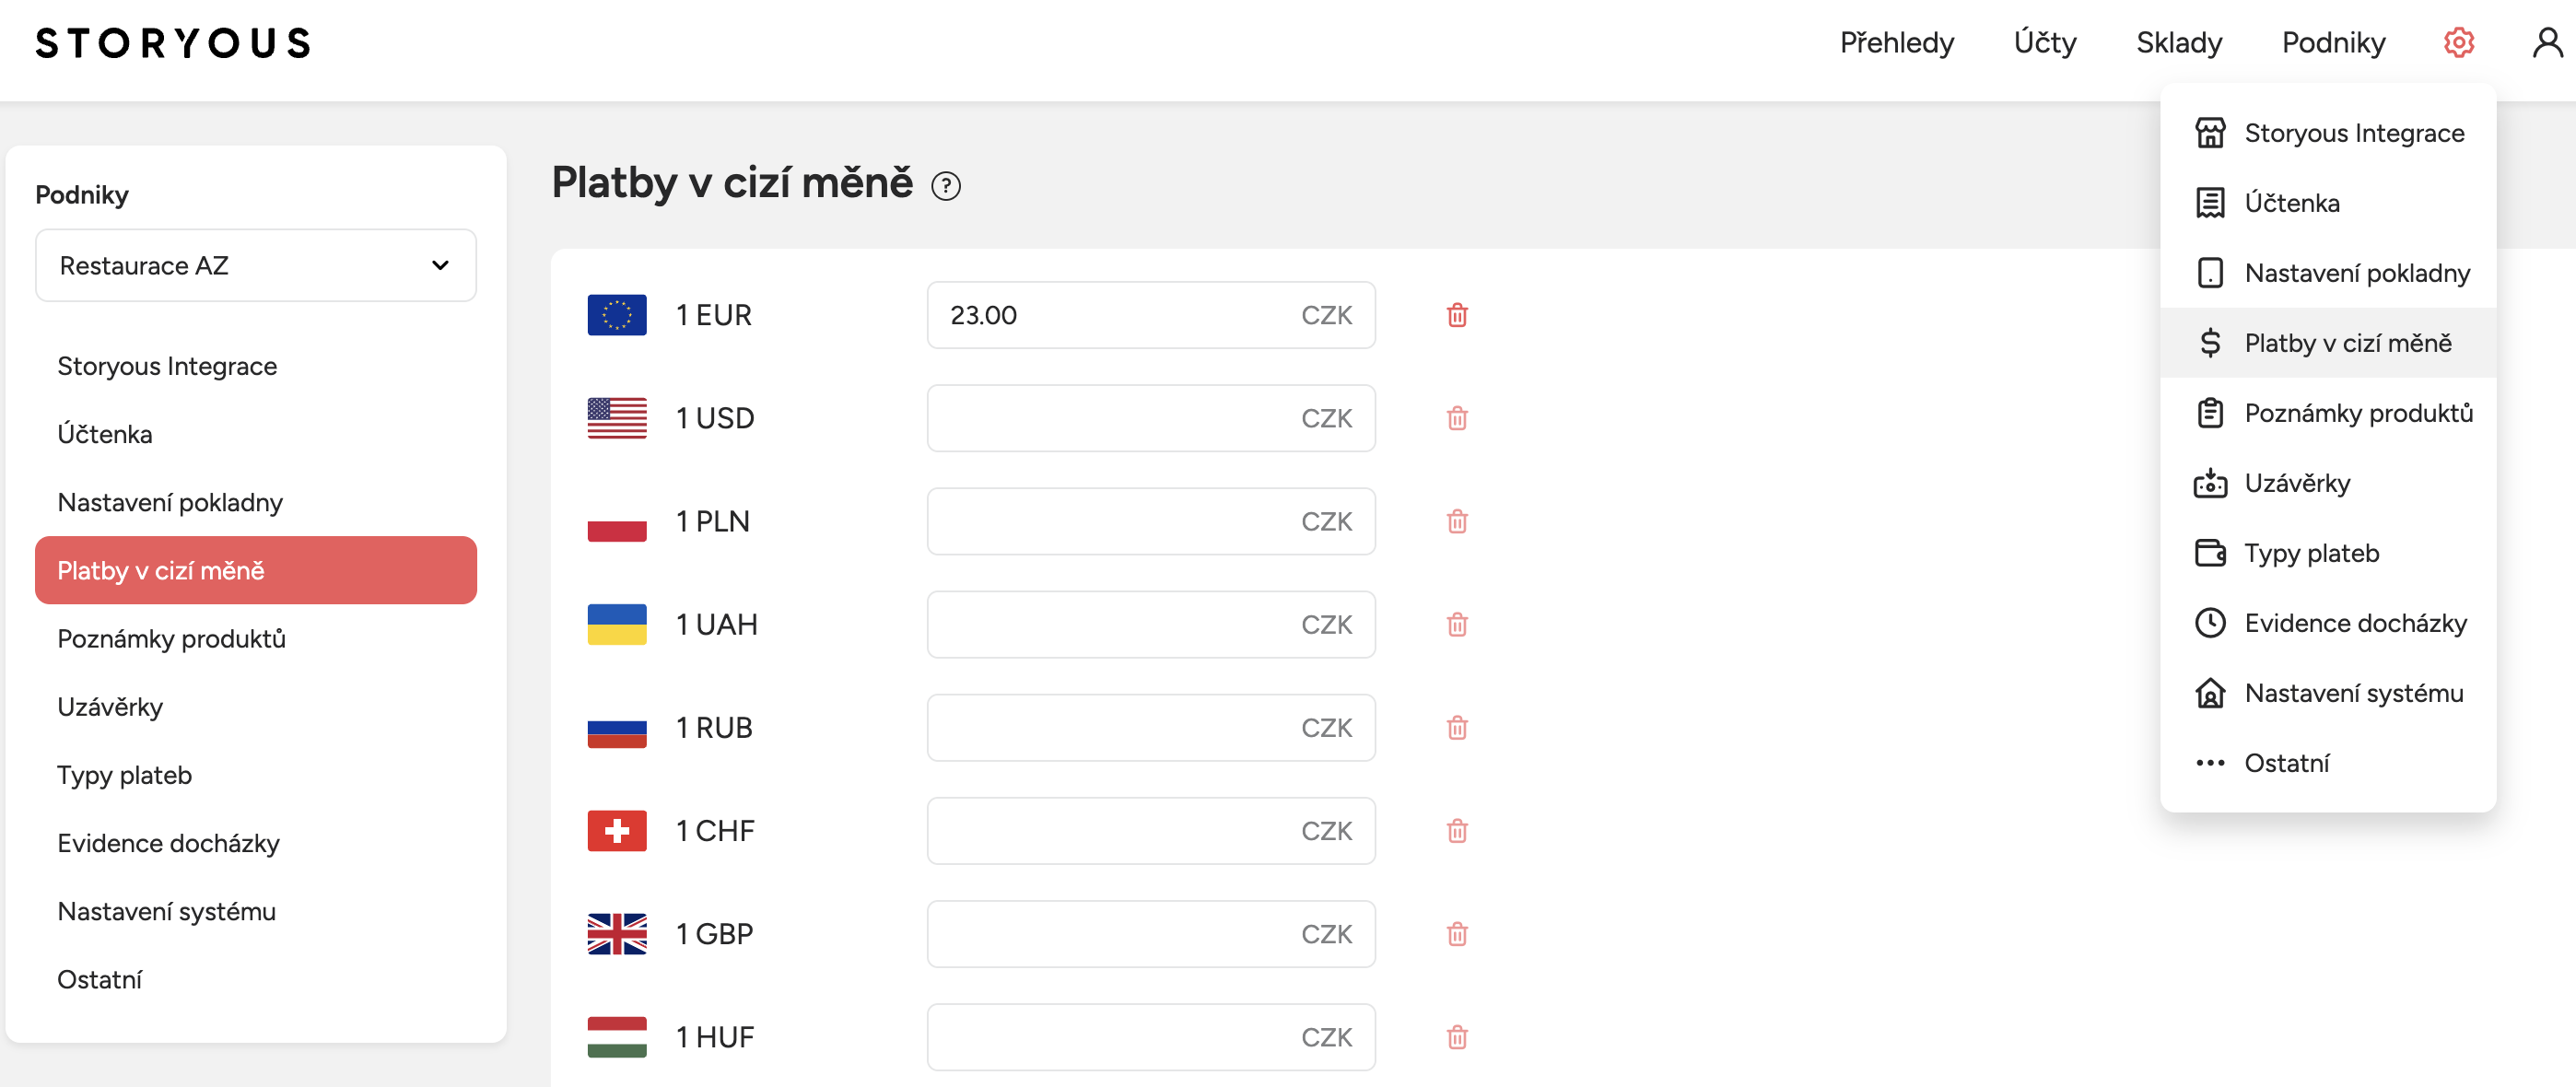Select Účtenka in the settings dropdown menu
This screenshot has width=2576, height=1087.
click(x=2291, y=203)
